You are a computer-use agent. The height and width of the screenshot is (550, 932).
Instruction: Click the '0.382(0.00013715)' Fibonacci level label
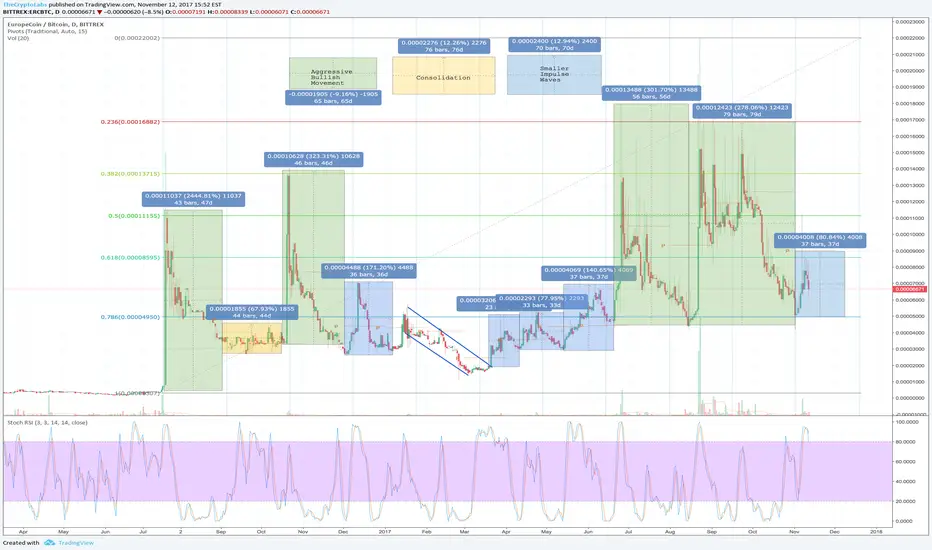(130, 174)
